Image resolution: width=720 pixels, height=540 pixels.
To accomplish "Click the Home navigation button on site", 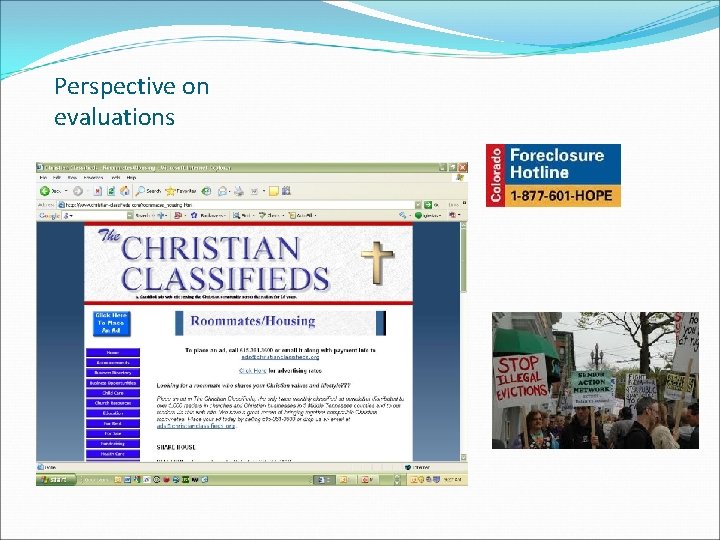I will (x=113, y=353).
